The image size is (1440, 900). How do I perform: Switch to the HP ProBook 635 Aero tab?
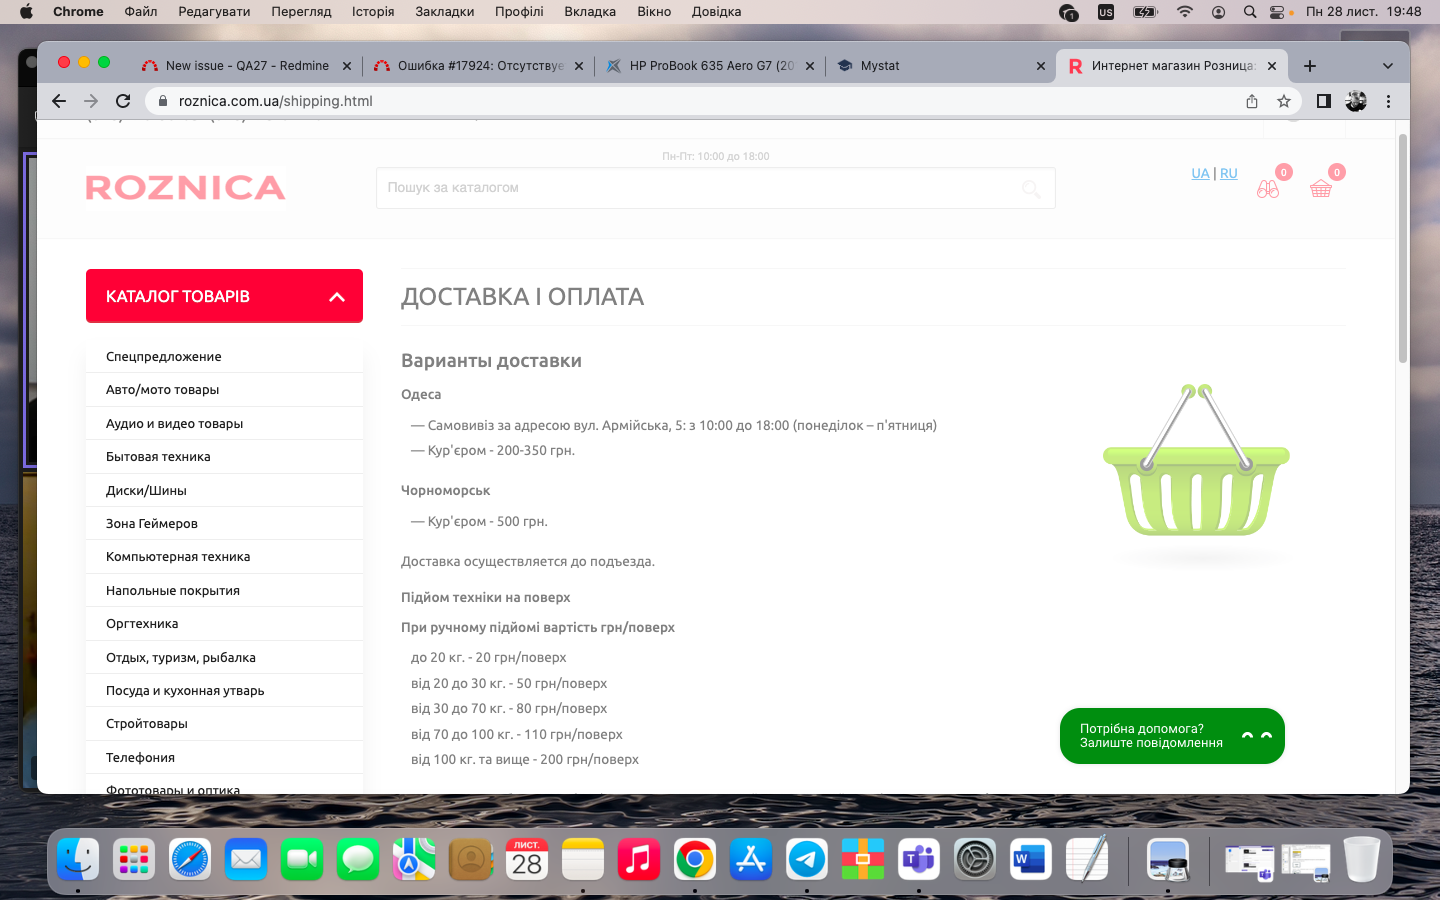[x=710, y=66]
